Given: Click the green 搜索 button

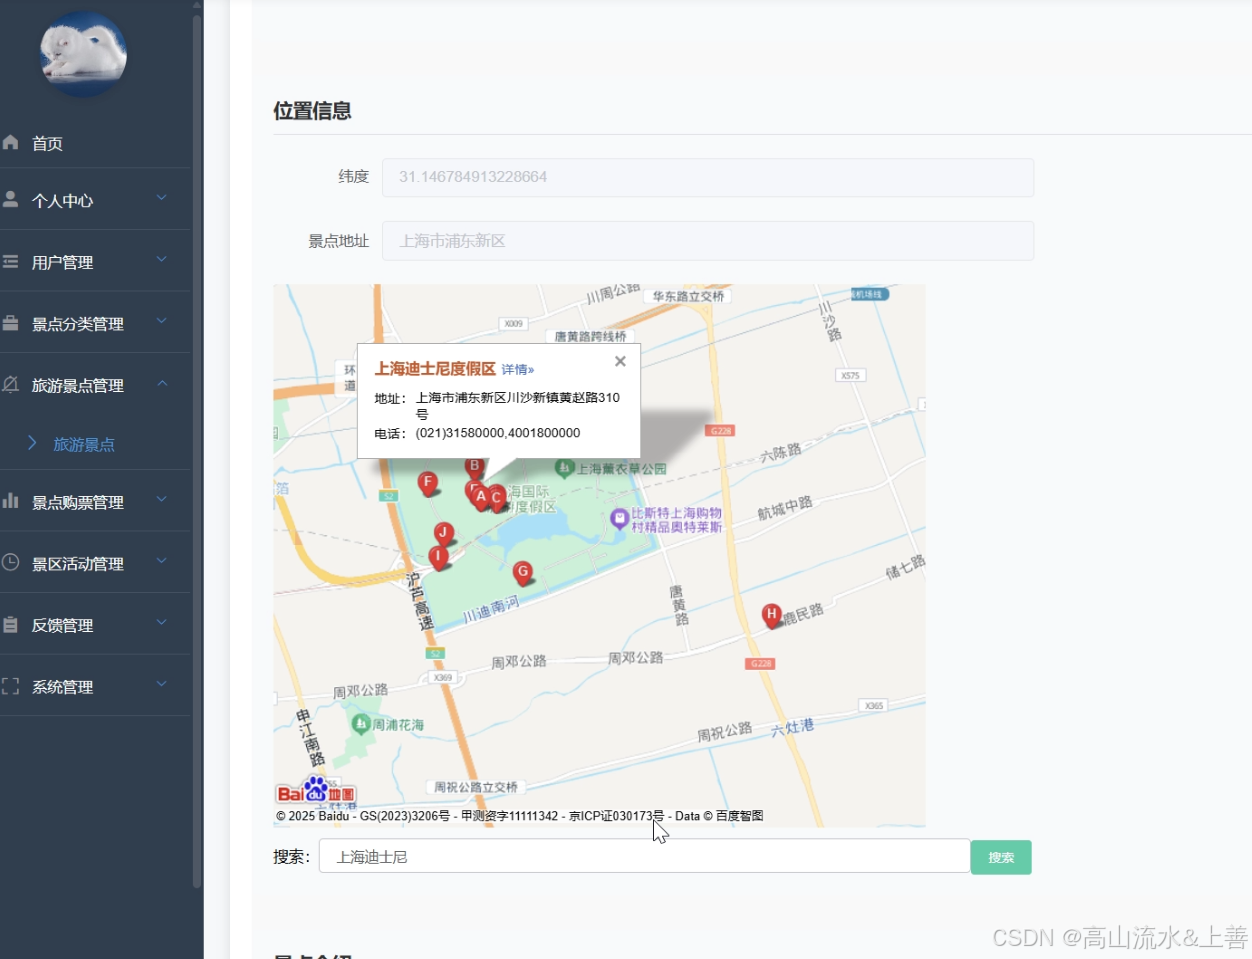Looking at the screenshot, I should tap(1001, 857).
